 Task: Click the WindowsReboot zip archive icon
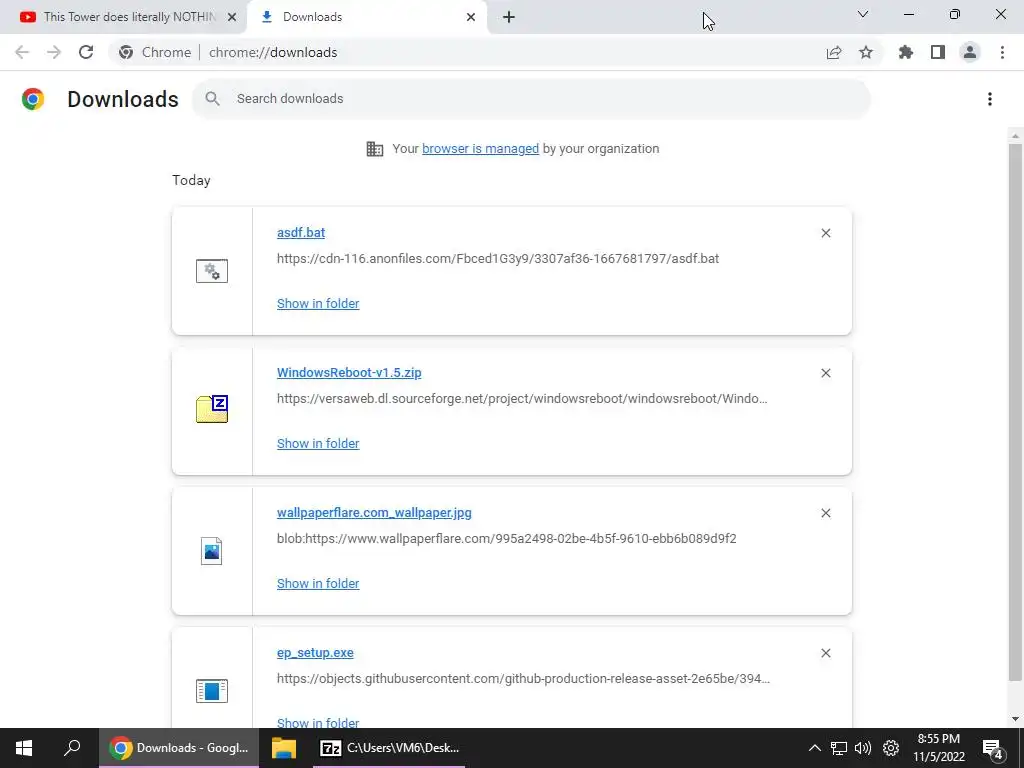point(212,409)
